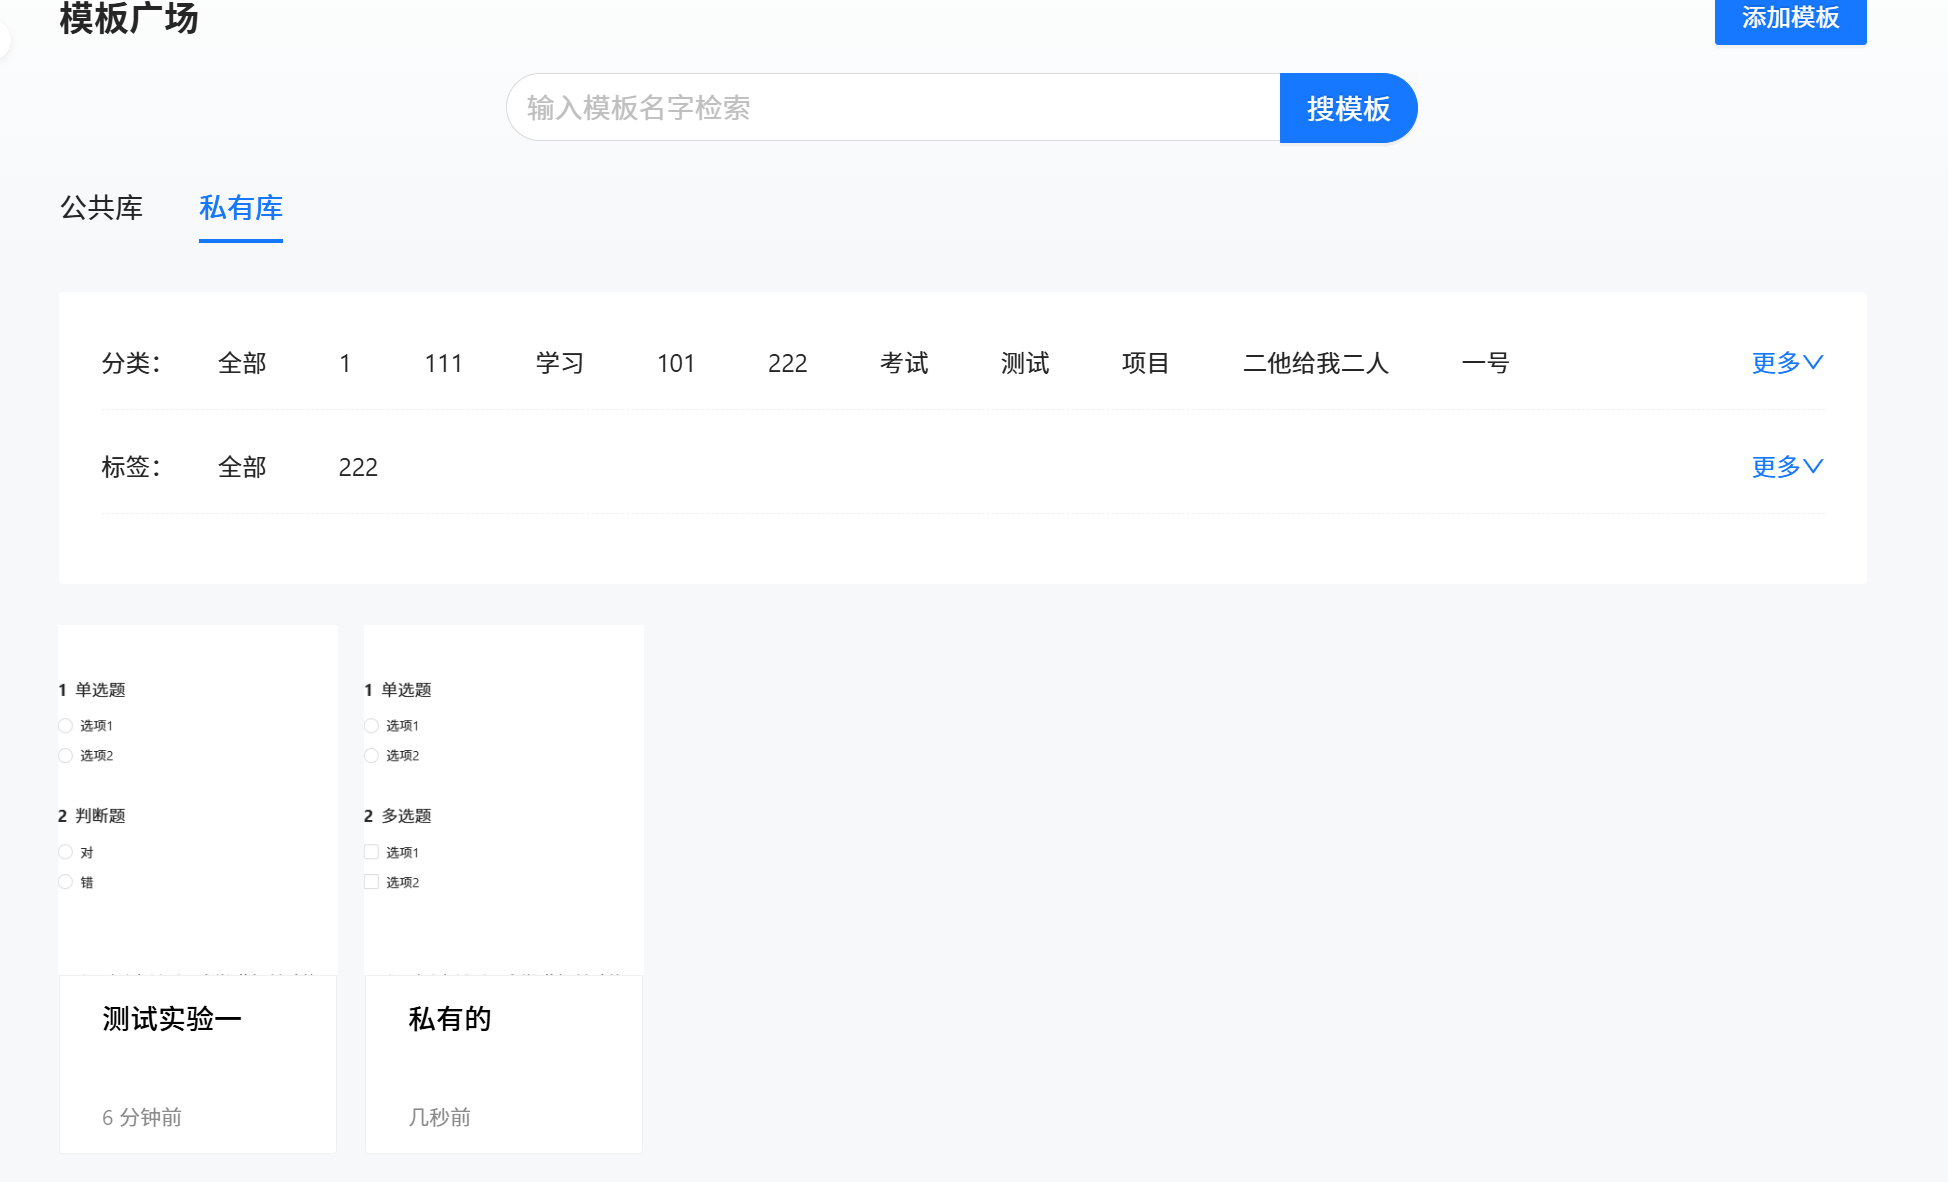This screenshot has width=1948, height=1182.
Task: Check 选项2 checkbox under 多选题
Action: coord(371,882)
